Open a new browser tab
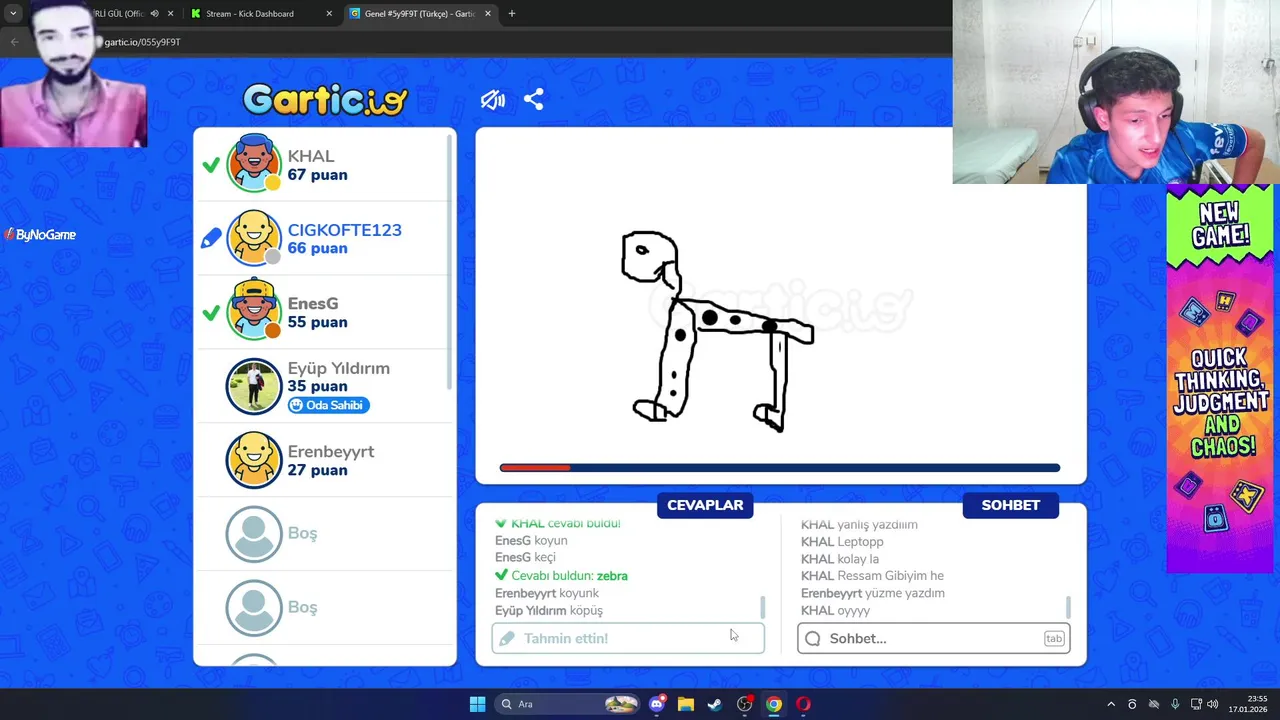The height and width of the screenshot is (720, 1280). tap(512, 14)
